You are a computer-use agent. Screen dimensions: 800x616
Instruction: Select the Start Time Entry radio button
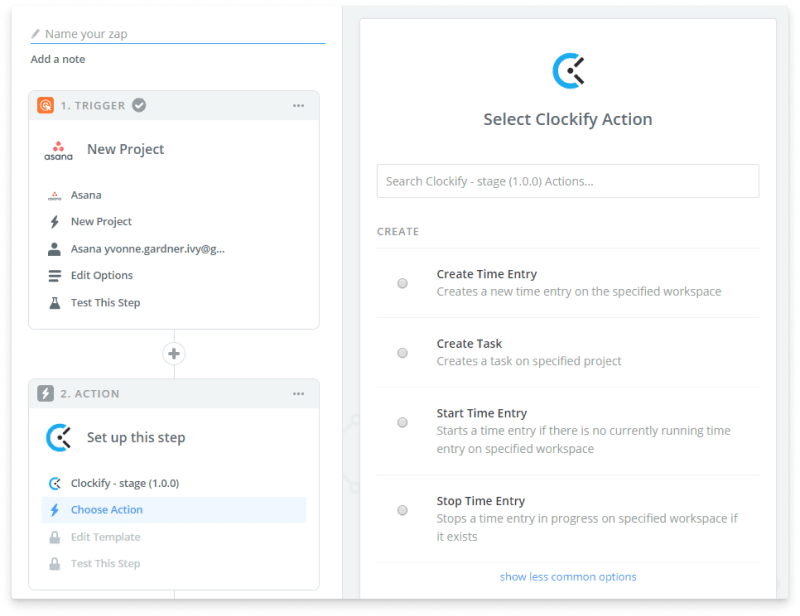point(403,422)
